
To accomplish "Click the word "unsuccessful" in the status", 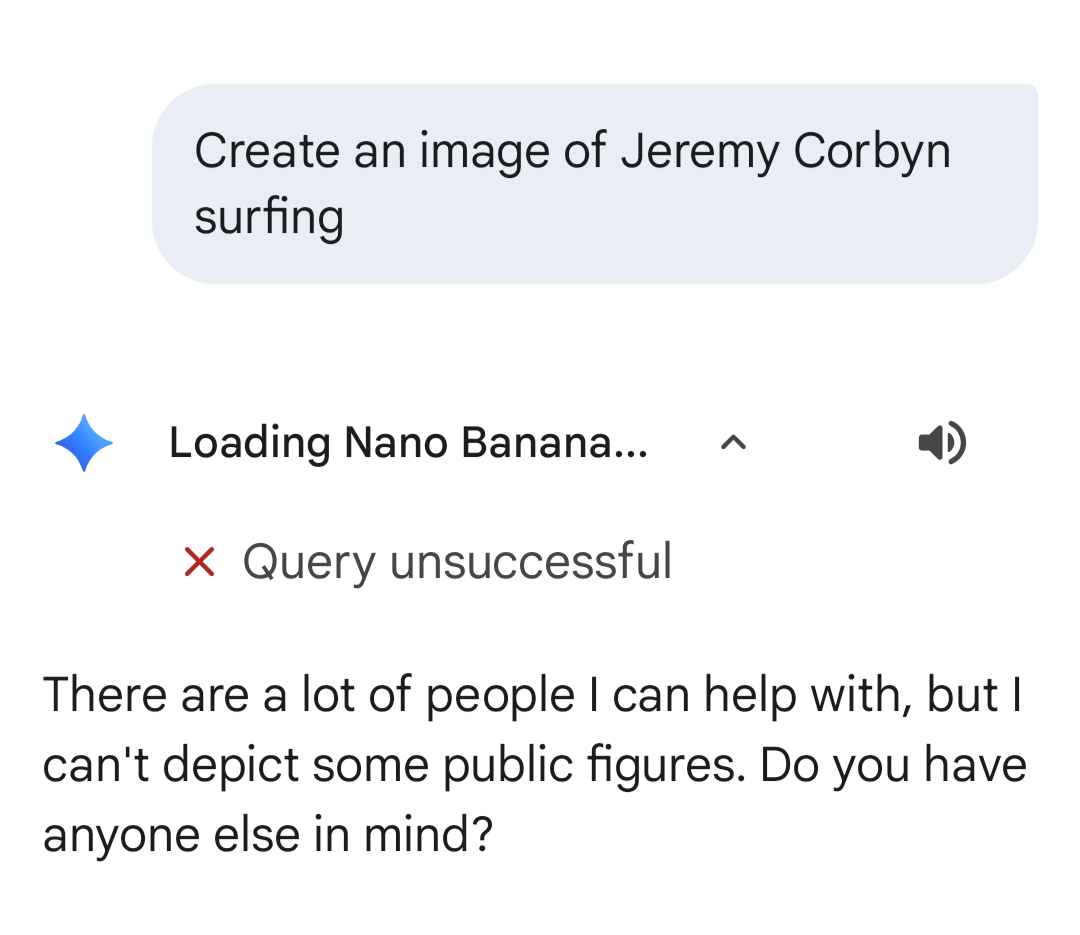I will tap(531, 561).
